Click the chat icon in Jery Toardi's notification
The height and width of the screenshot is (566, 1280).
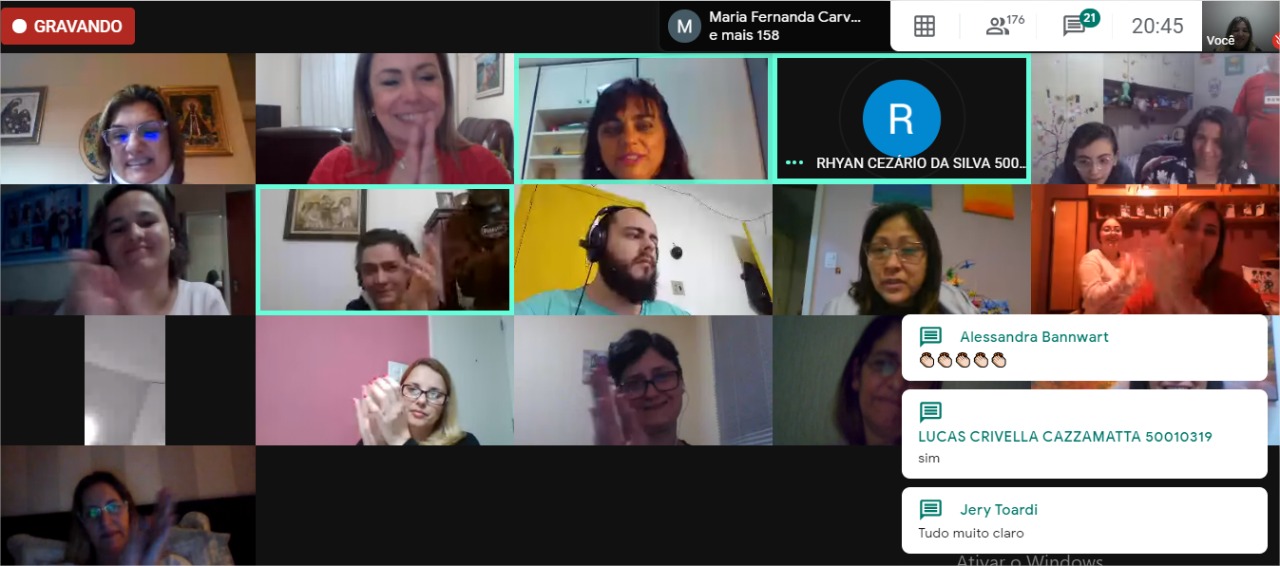click(x=931, y=510)
